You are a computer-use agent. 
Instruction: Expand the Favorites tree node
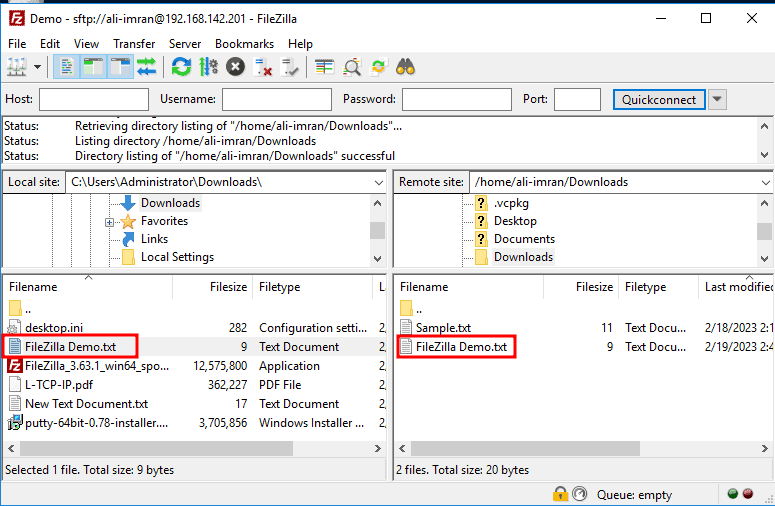(110, 222)
